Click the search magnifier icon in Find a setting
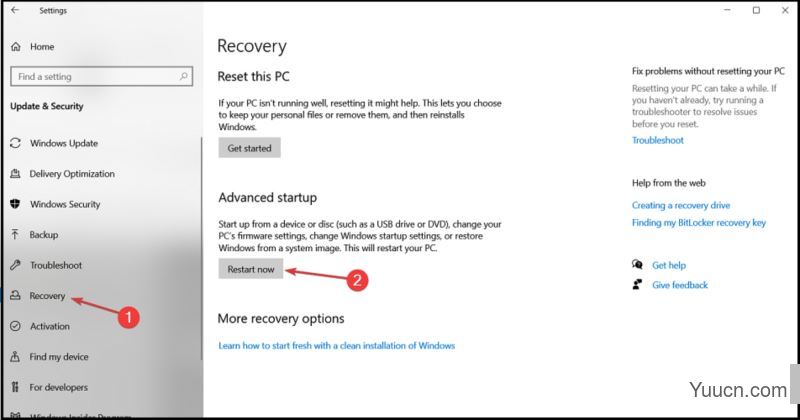The height and width of the screenshot is (420, 800). tap(184, 76)
